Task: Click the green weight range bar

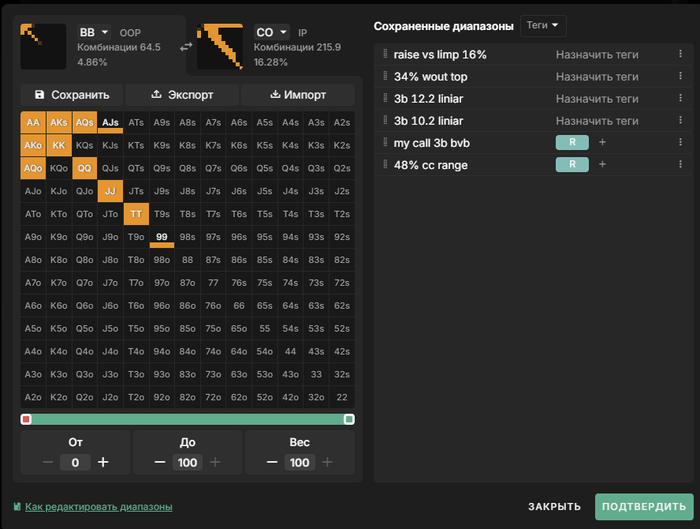Action: pos(188,419)
